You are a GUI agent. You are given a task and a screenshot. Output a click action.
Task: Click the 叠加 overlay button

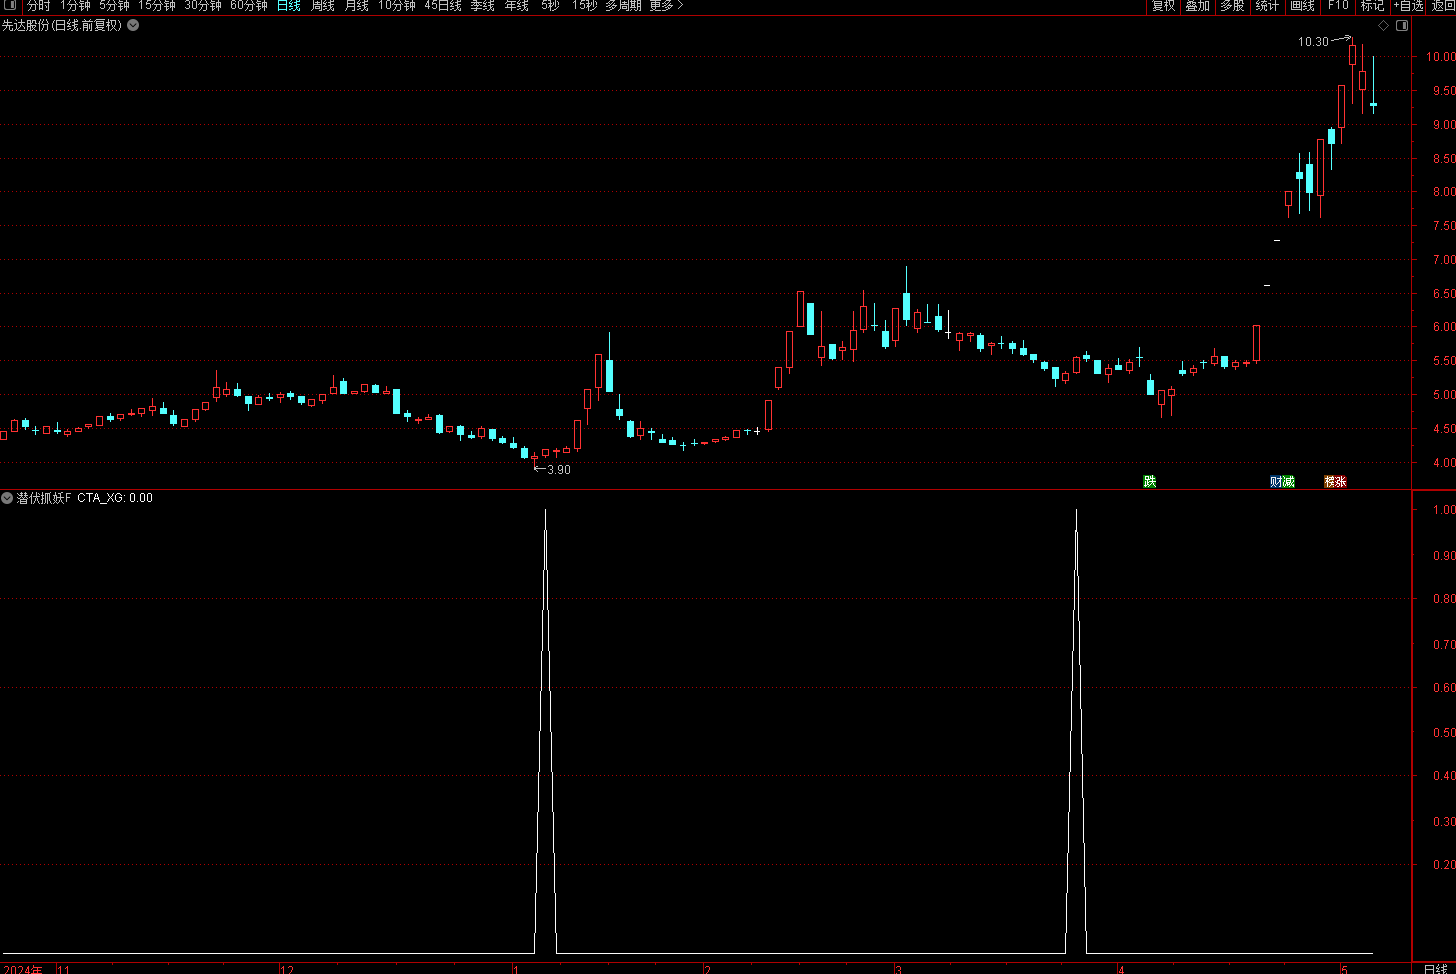[1198, 6]
